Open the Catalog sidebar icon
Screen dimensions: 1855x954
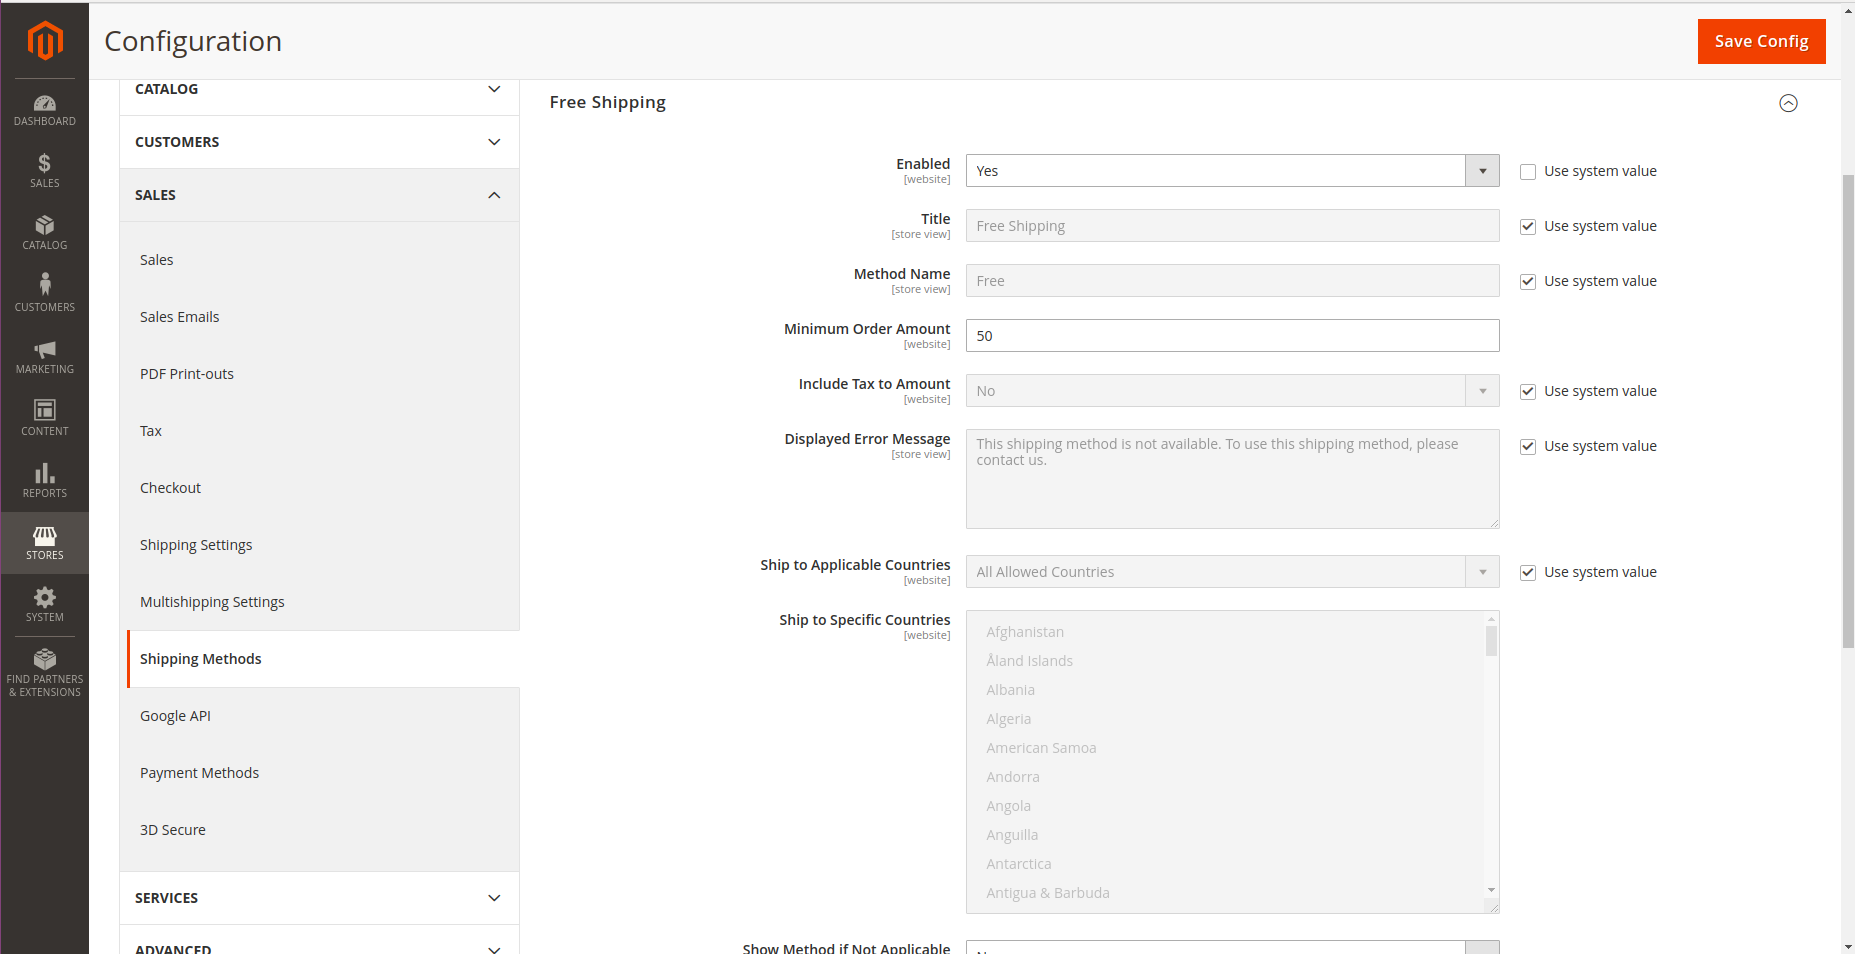pos(44,232)
